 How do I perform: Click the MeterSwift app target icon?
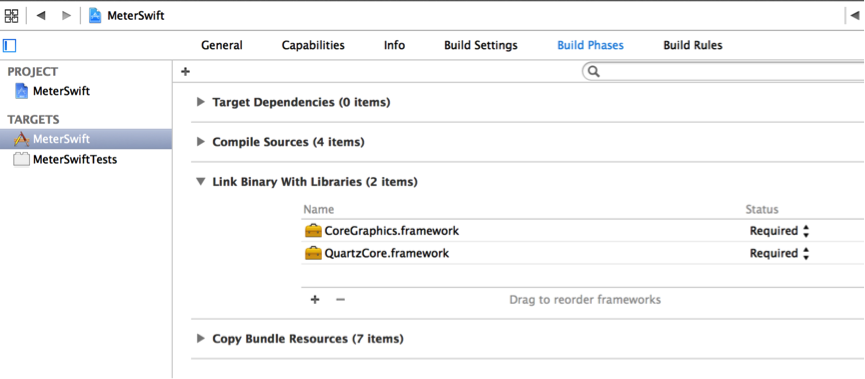pyautogui.click(x=22, y=139)
